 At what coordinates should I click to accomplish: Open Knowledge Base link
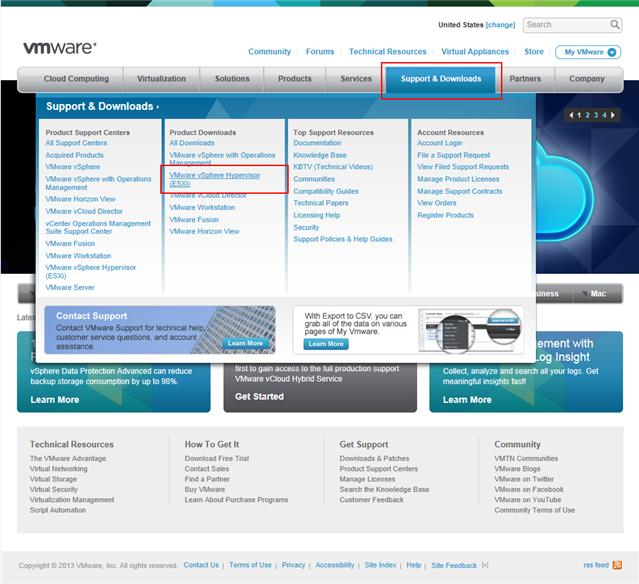pos(320,155)
